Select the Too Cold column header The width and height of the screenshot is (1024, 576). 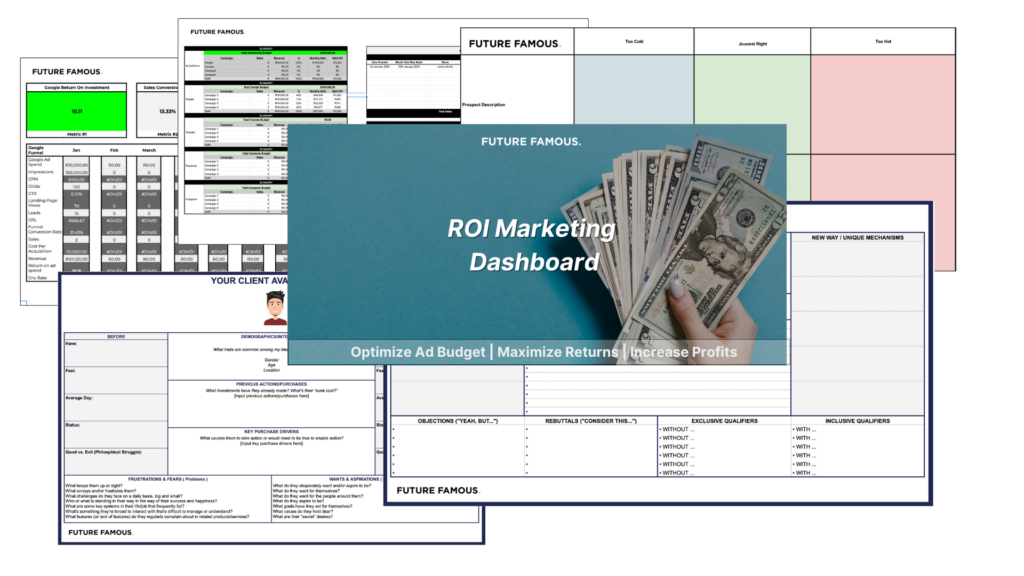click(x=634, y=41)
